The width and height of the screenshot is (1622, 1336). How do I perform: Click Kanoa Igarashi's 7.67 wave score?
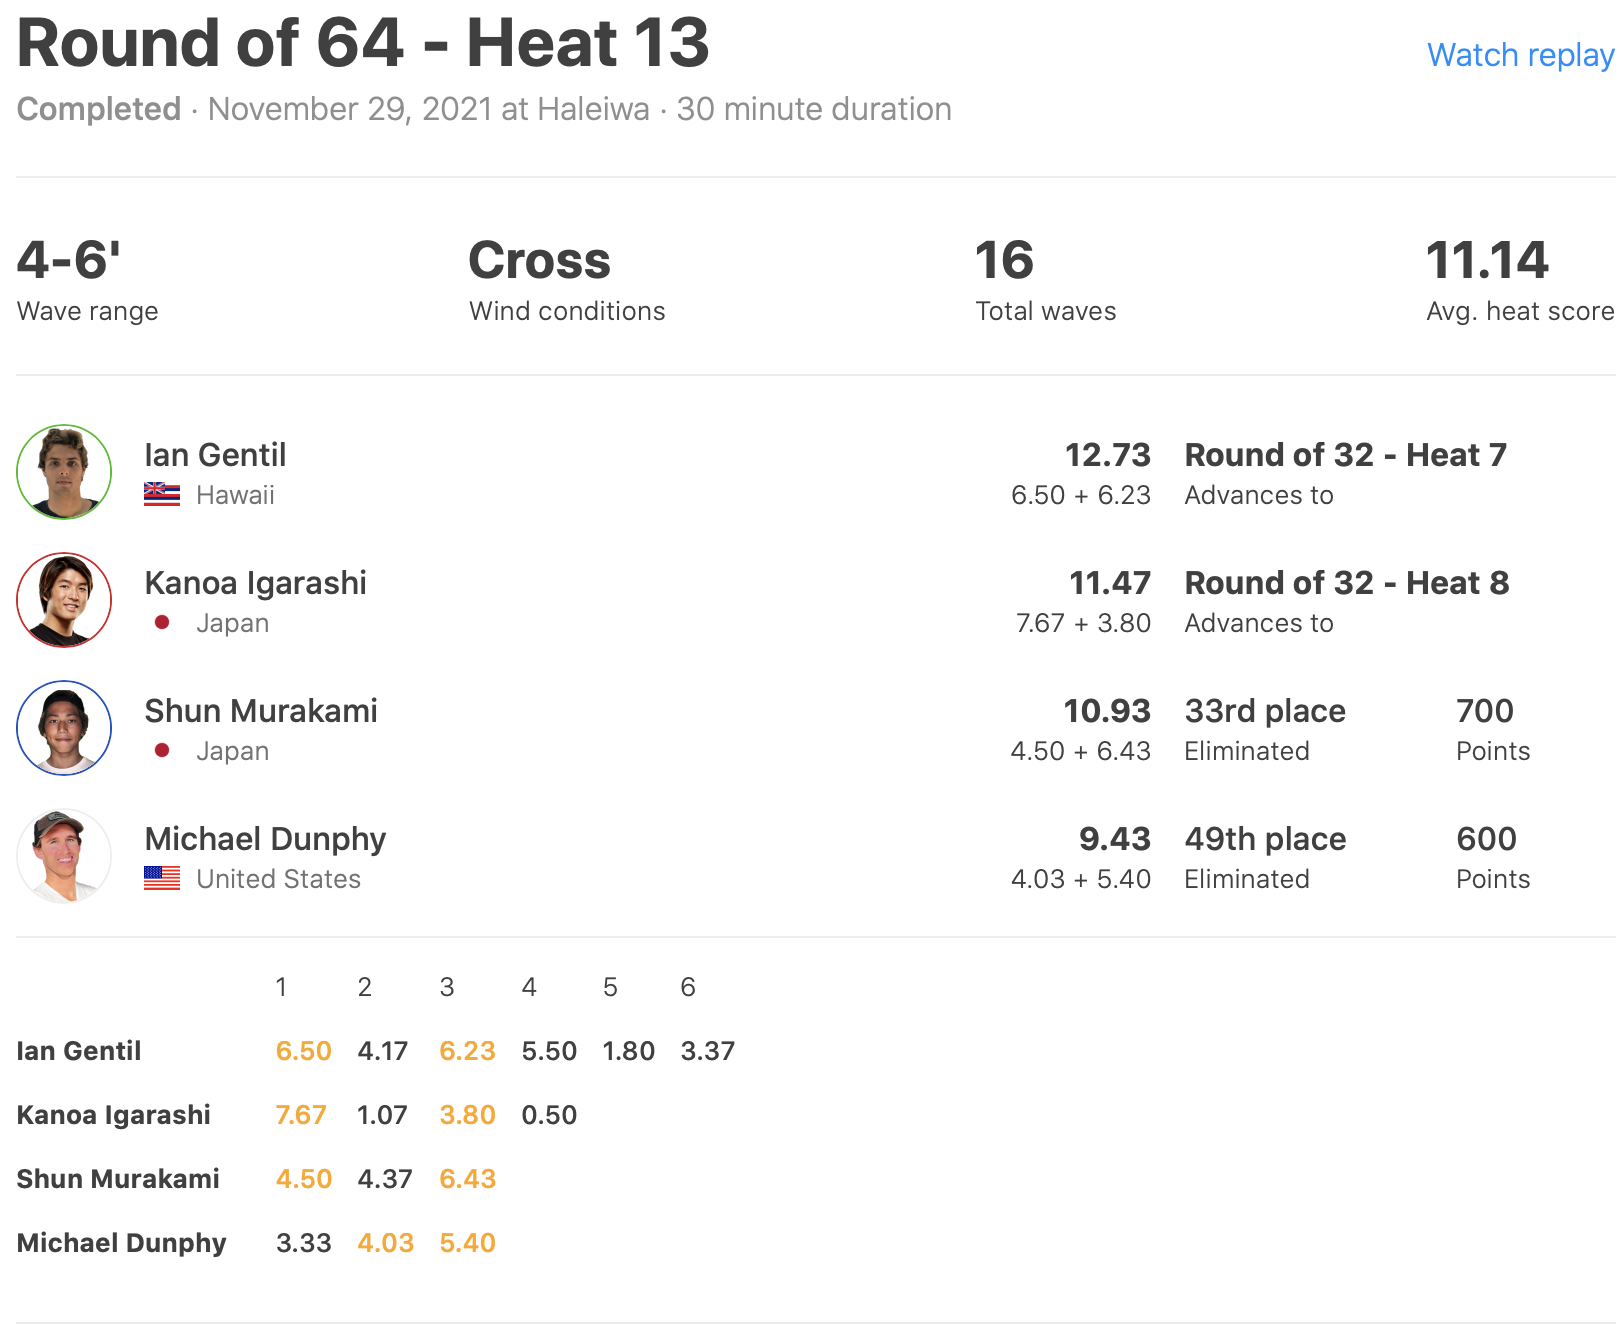pyautogui.click(x=301, y=1115)
